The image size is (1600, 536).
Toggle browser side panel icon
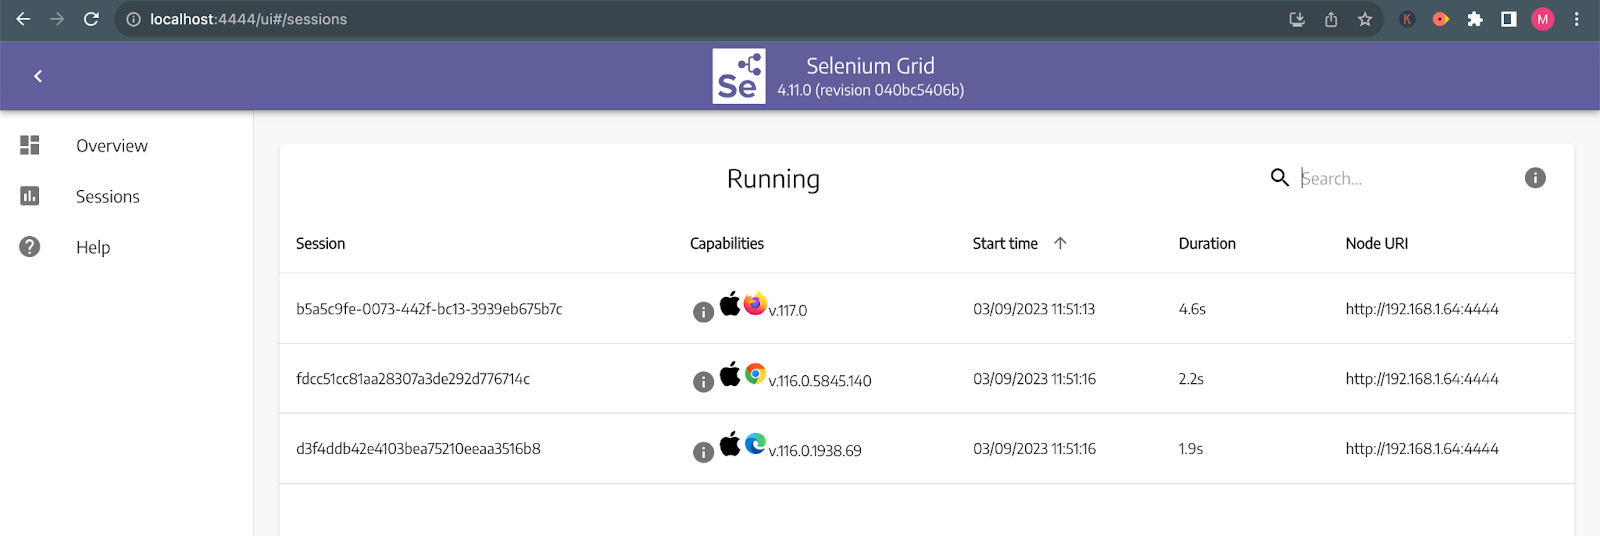click(x=1509, y=19)
